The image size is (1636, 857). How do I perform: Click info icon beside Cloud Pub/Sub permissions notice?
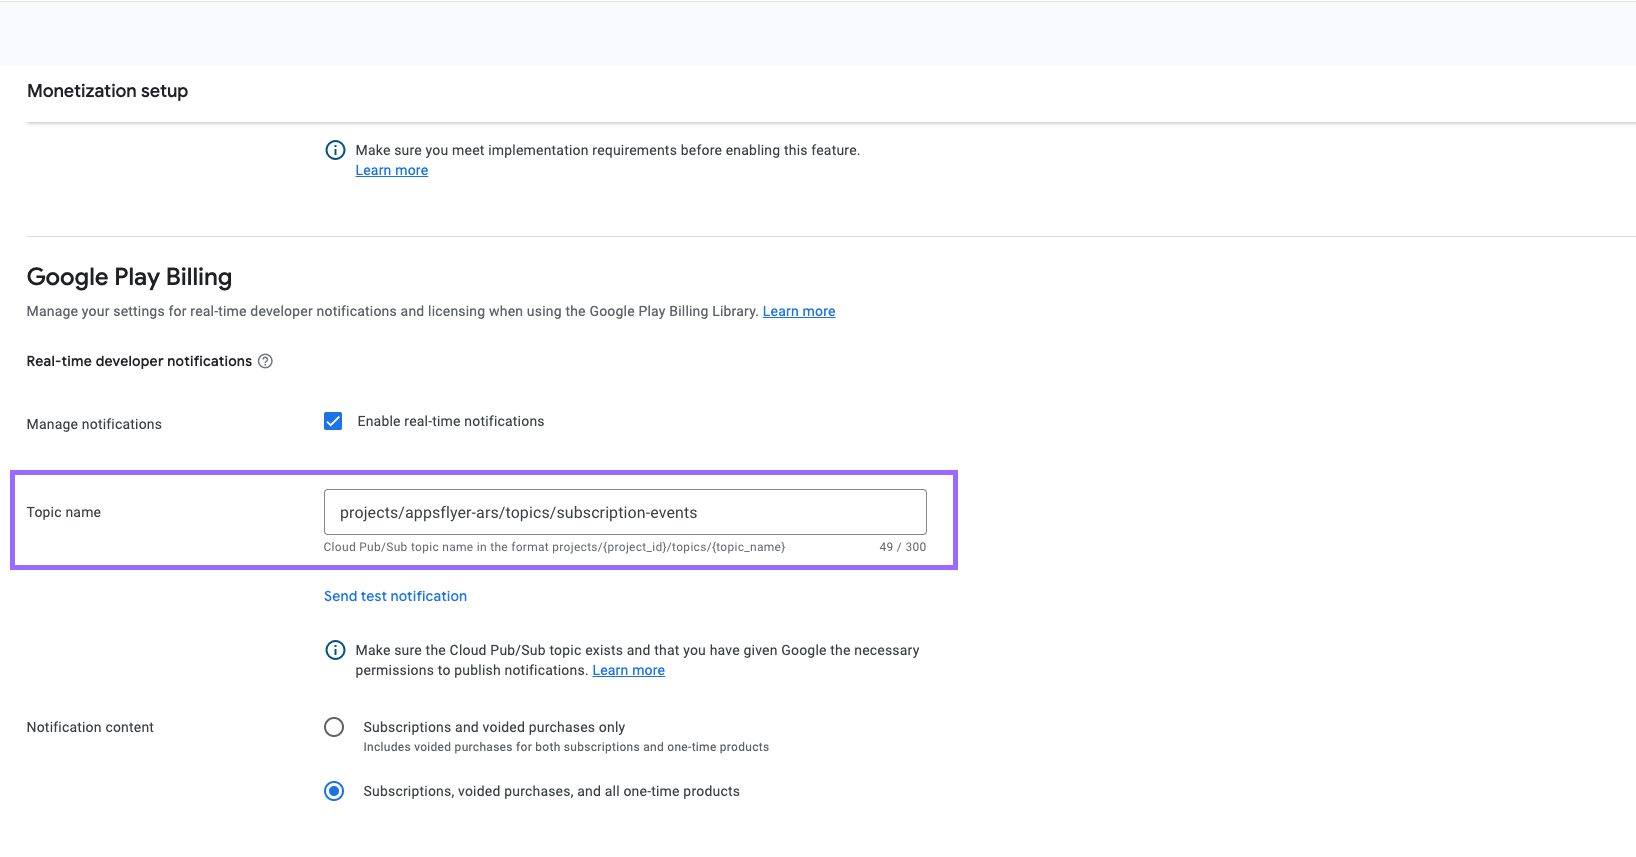(335, 650)
